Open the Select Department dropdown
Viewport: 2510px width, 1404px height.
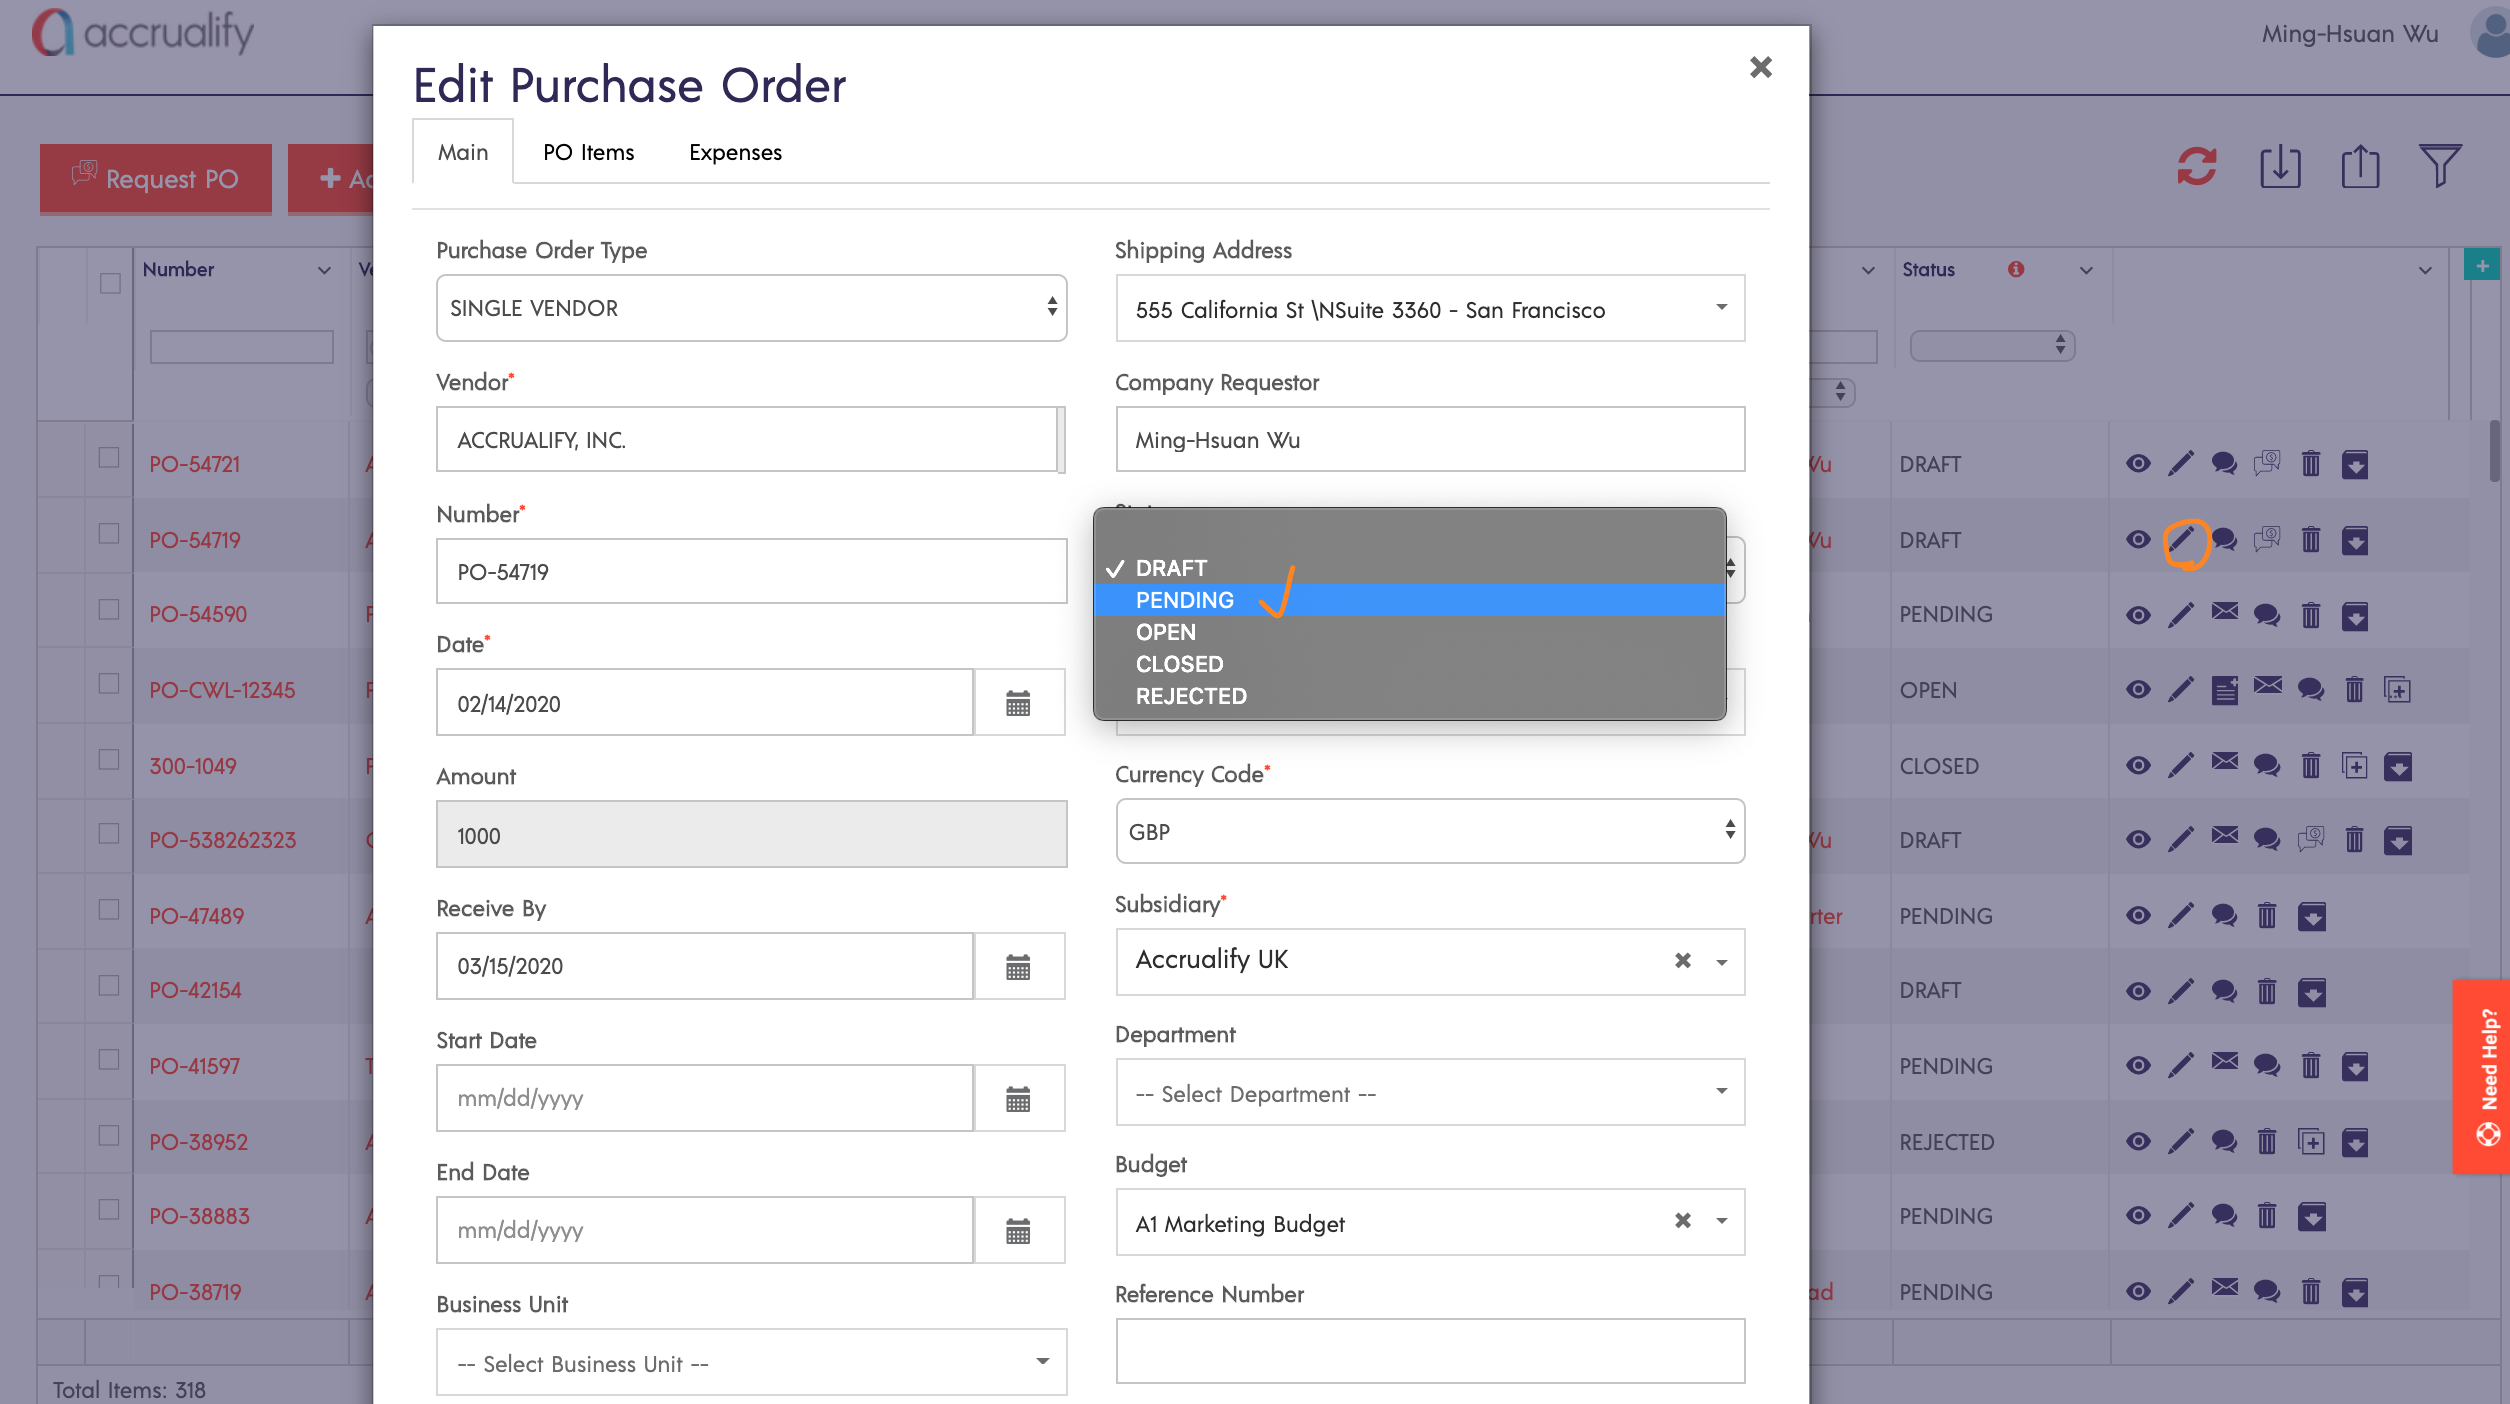1430,1093
